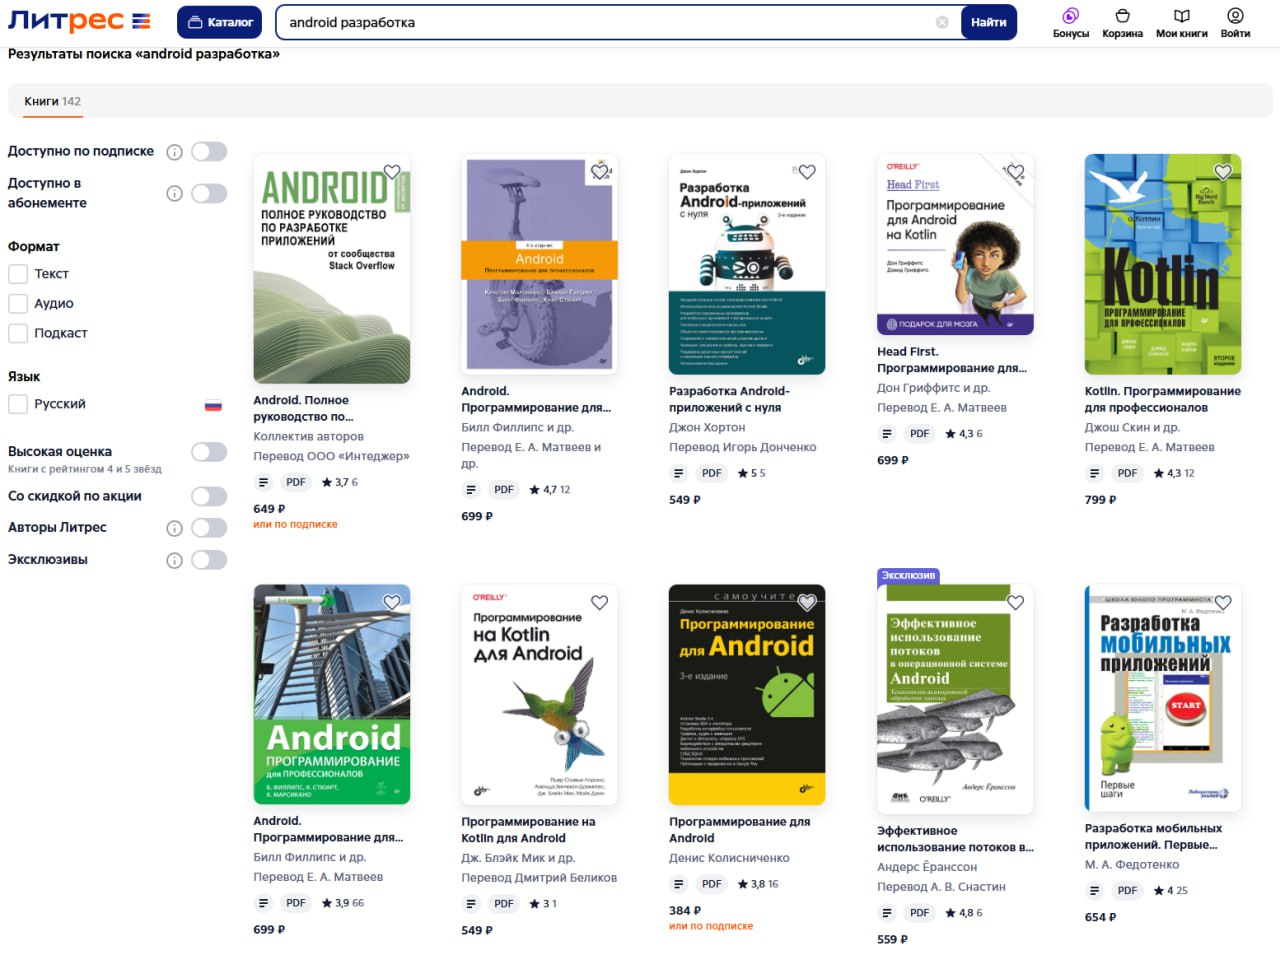Open the fish cover Эффективное использование потоков
The height and width of the screenshot is (969, 1280).
[955, 699]
